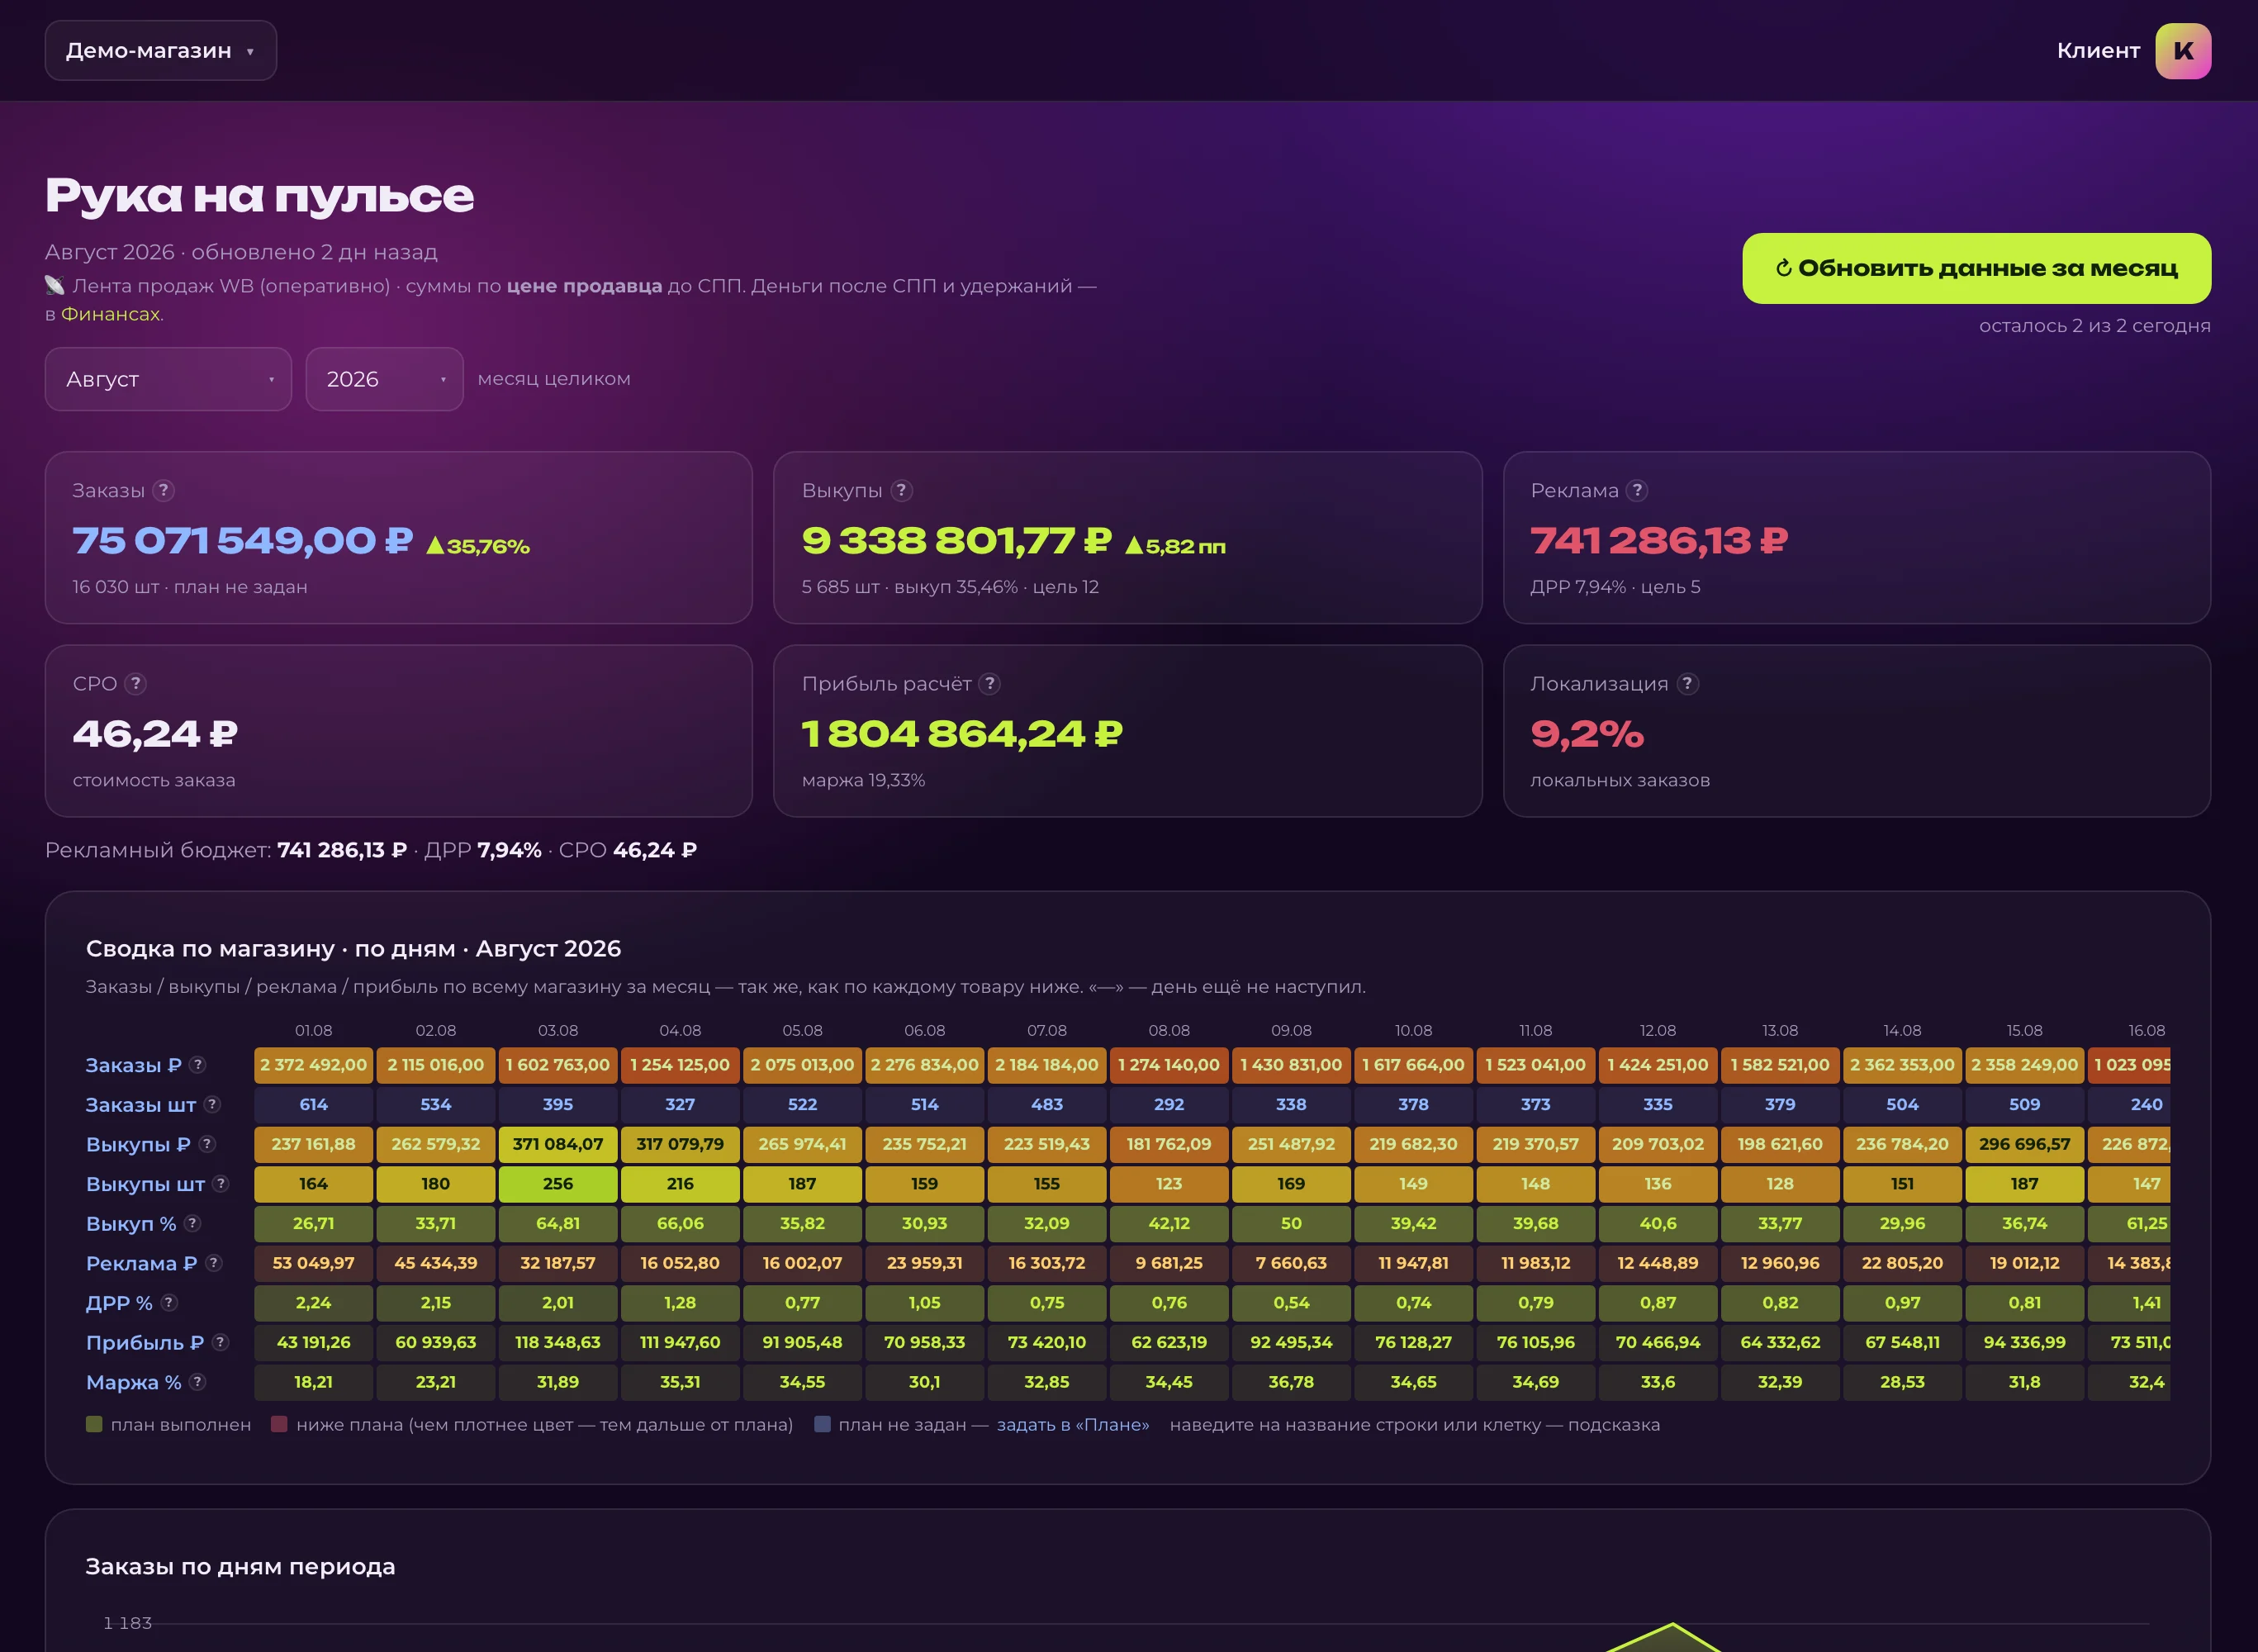Click the Локализация value 9,2%
This screenshot has height=1652, width=2258.
pos(1587,734)
